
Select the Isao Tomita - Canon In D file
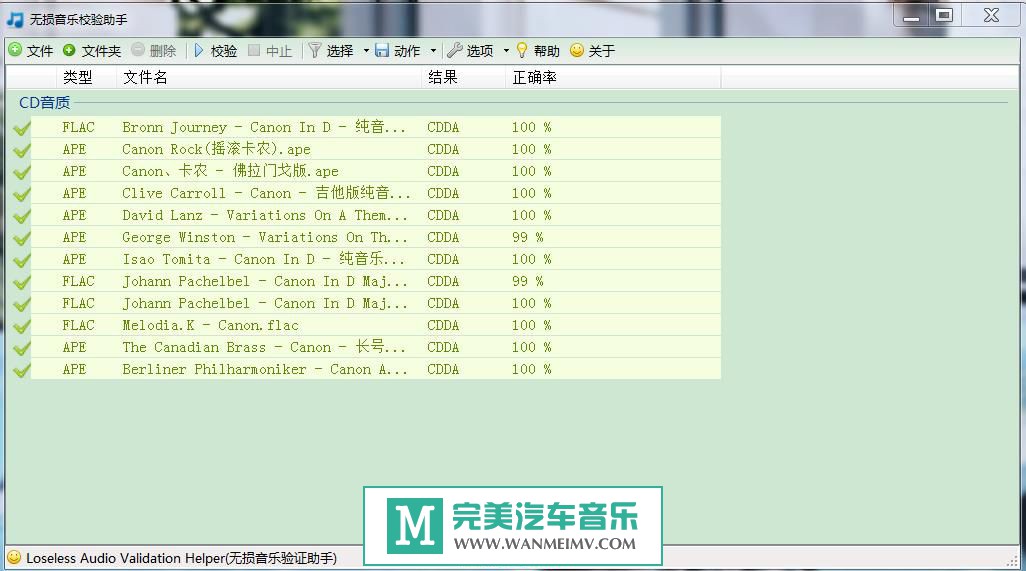tap(264, 259)
